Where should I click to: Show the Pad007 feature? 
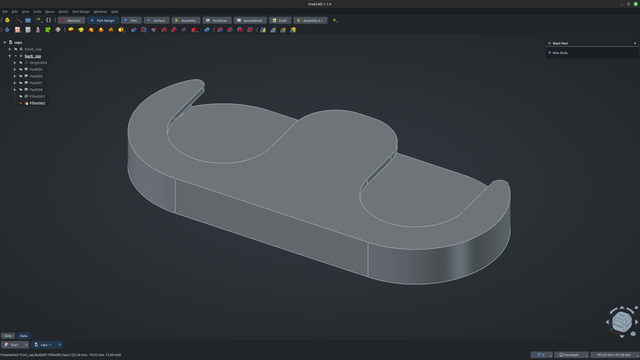(21, 83)
